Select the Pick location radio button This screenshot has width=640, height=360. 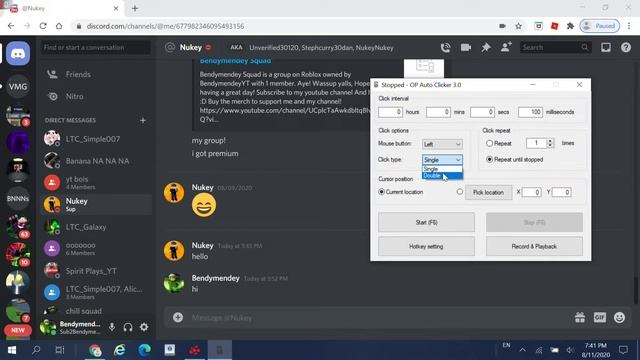pyautogui.click(x=460, y=191)
